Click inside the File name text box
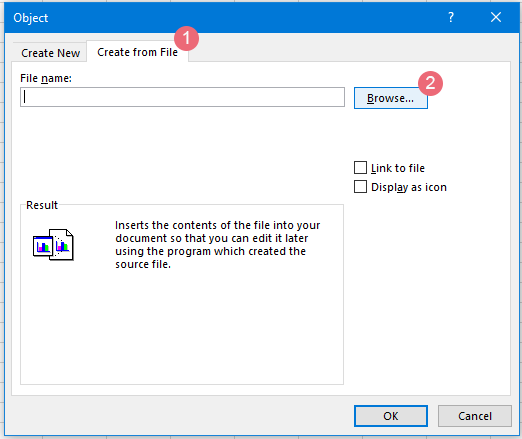Image resolution: width=522 pixels, height=439 pixels. 182,97
